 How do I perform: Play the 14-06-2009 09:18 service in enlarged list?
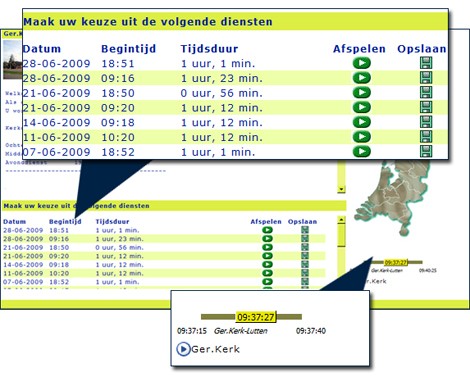tap(362, 122)
